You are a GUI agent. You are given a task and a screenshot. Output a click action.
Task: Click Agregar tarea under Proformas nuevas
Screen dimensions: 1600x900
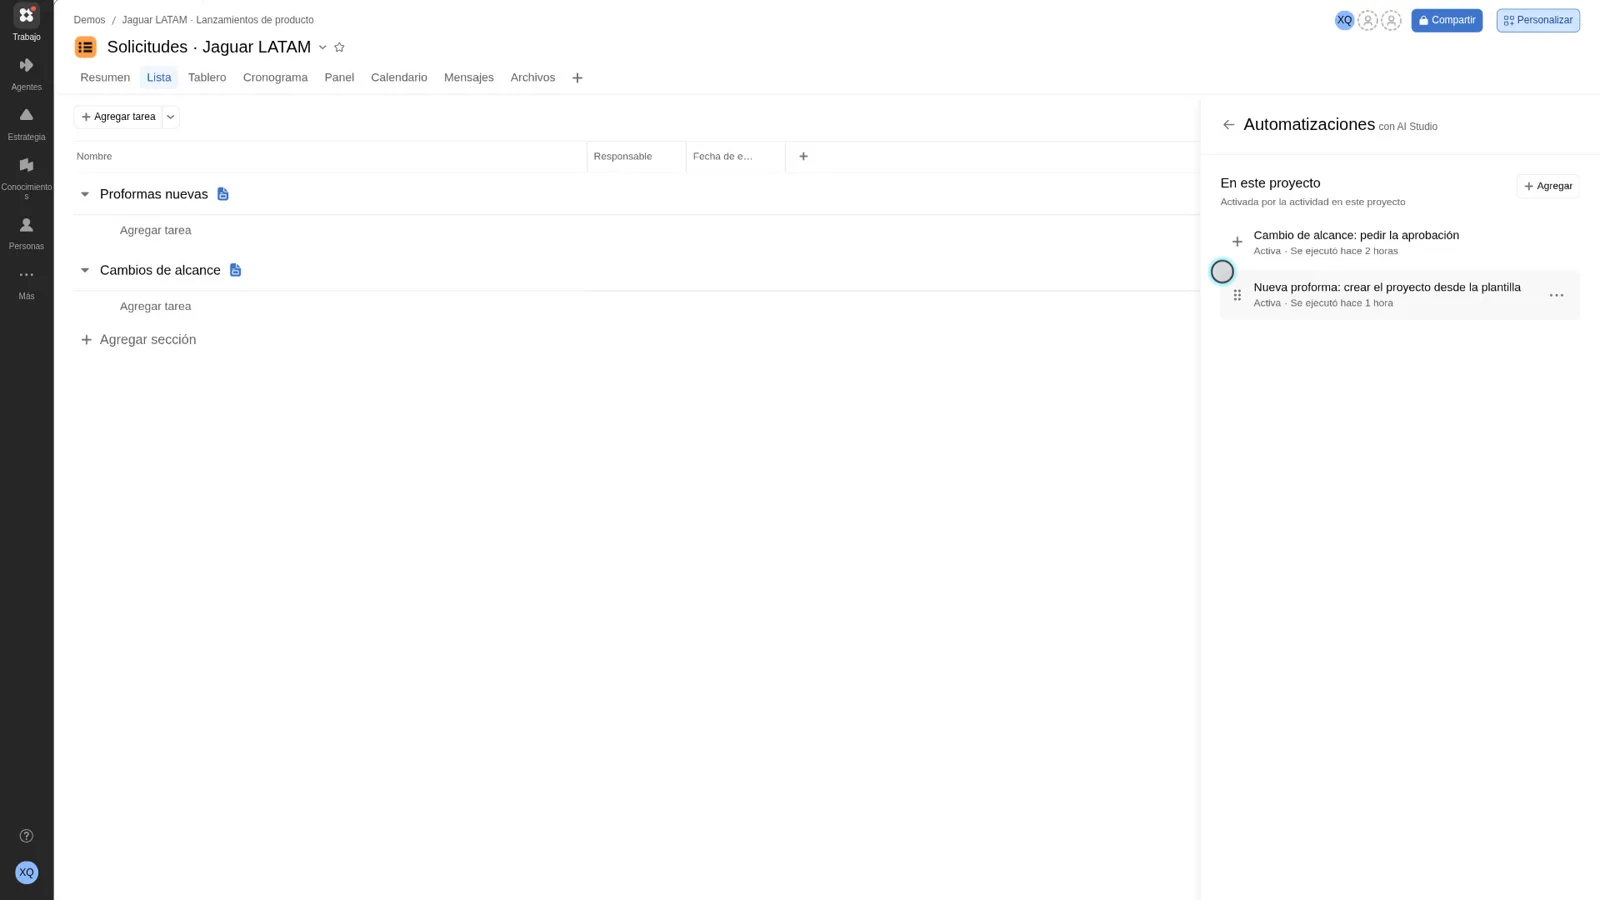tap(155, 230)
